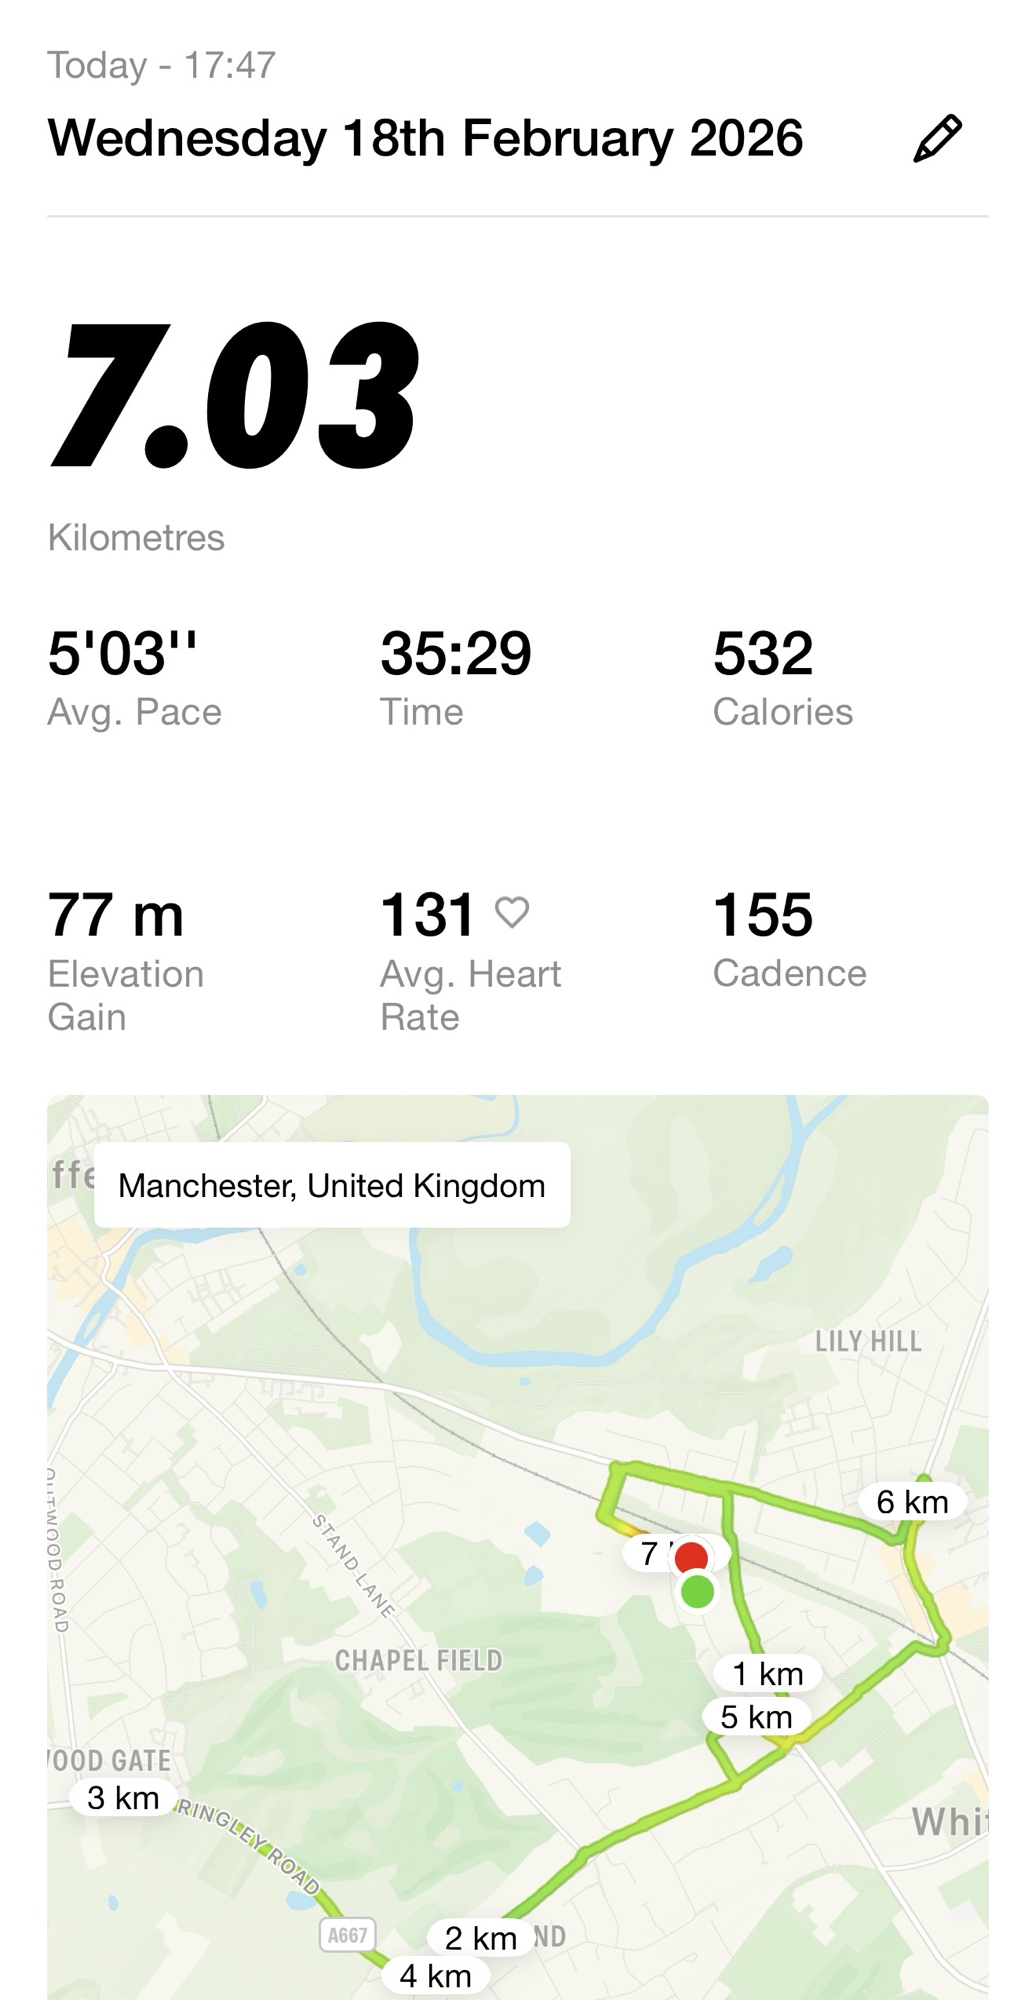Select the 3 km map marker
1036x2000 pixels.
tap(123, 1797)
